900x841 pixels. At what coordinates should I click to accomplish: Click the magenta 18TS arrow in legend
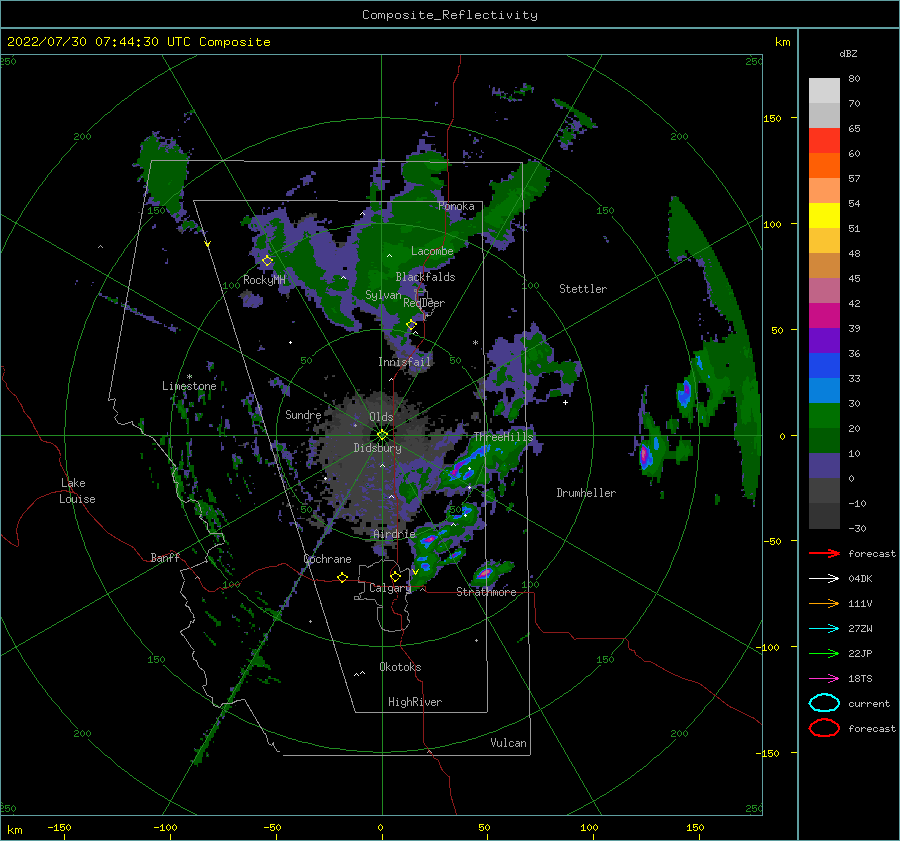[x=825, y=679]
